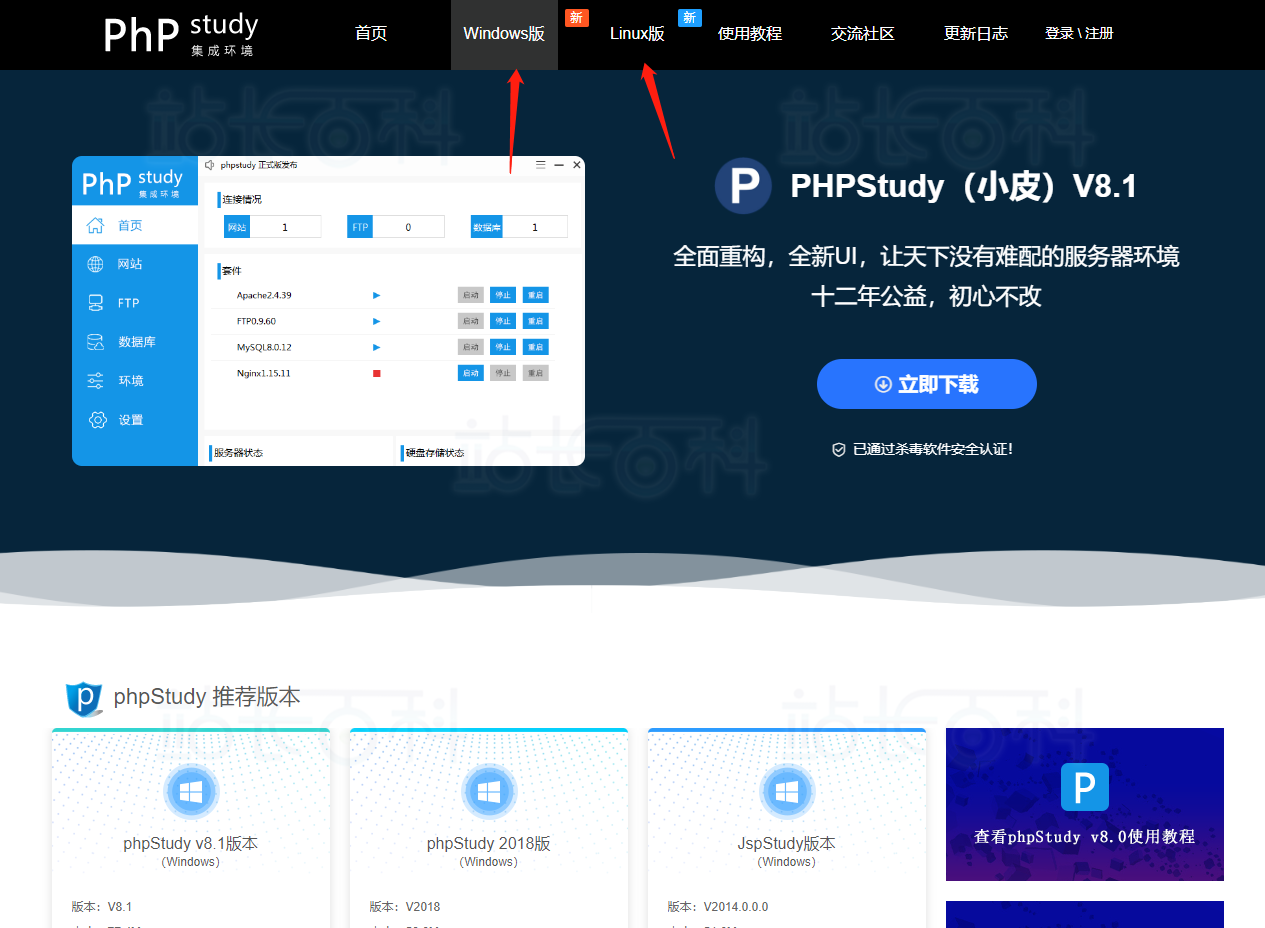Click 版本：V2014.0.0.0 text on JspStudy card
Viewport: 1265px width, 928px height.
[718, 907]
